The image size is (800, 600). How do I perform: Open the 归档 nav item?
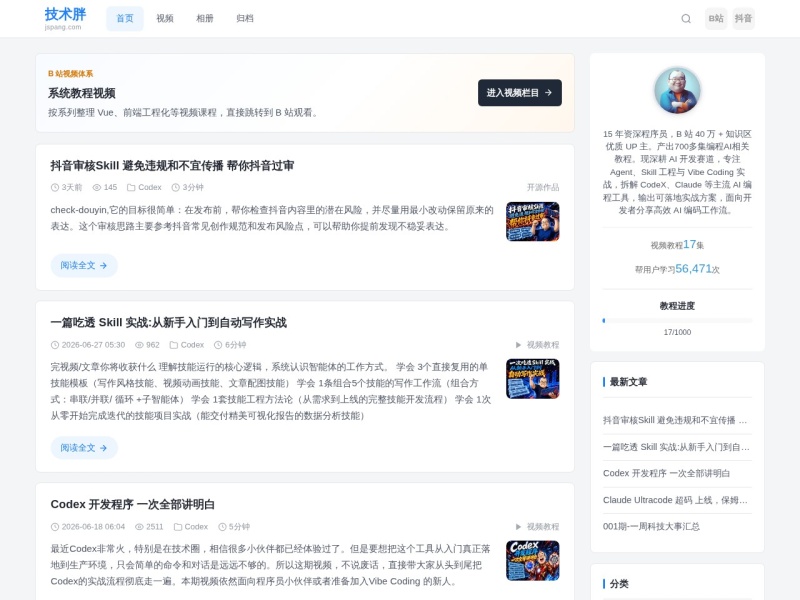pyautogui.click(x=244, y=18)
